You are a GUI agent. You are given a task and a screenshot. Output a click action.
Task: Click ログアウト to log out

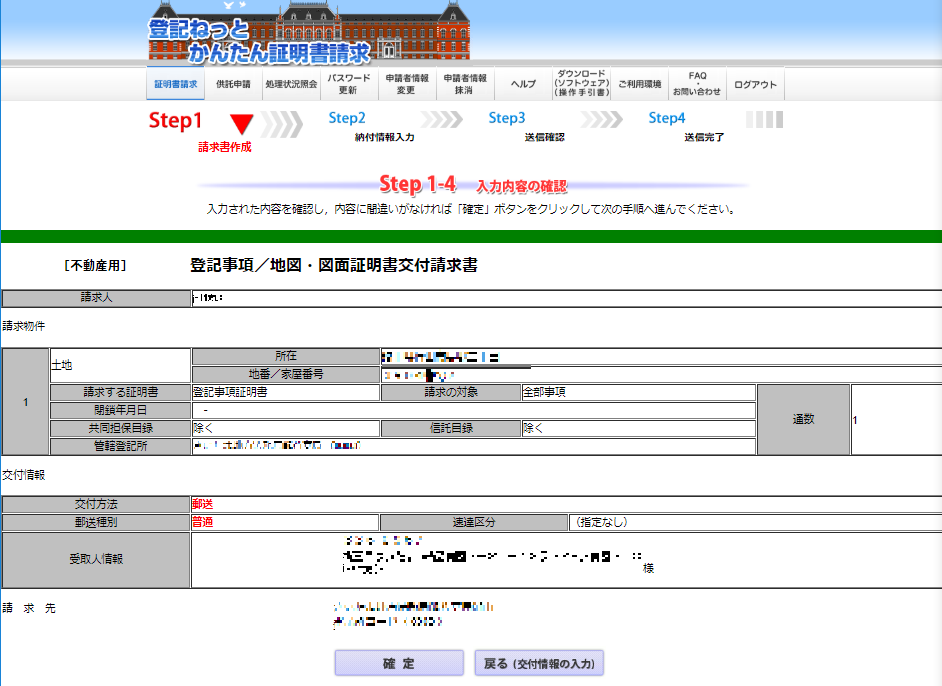point(755,85)
